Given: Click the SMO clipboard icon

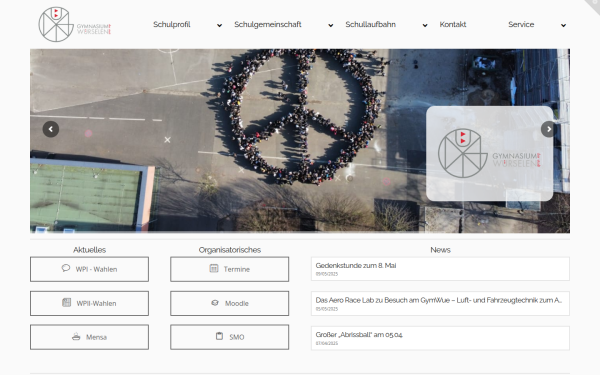Looking at the screenshot, I should pyautogui.click(x=219, y=336).
